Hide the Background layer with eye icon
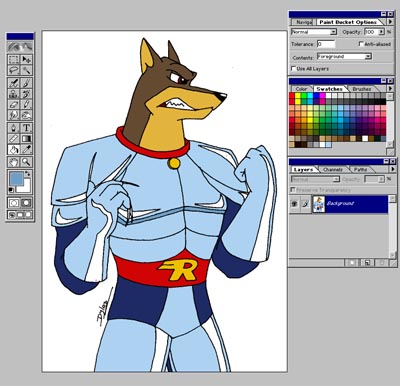The image size is (400, 386). [x=294, y=204]
